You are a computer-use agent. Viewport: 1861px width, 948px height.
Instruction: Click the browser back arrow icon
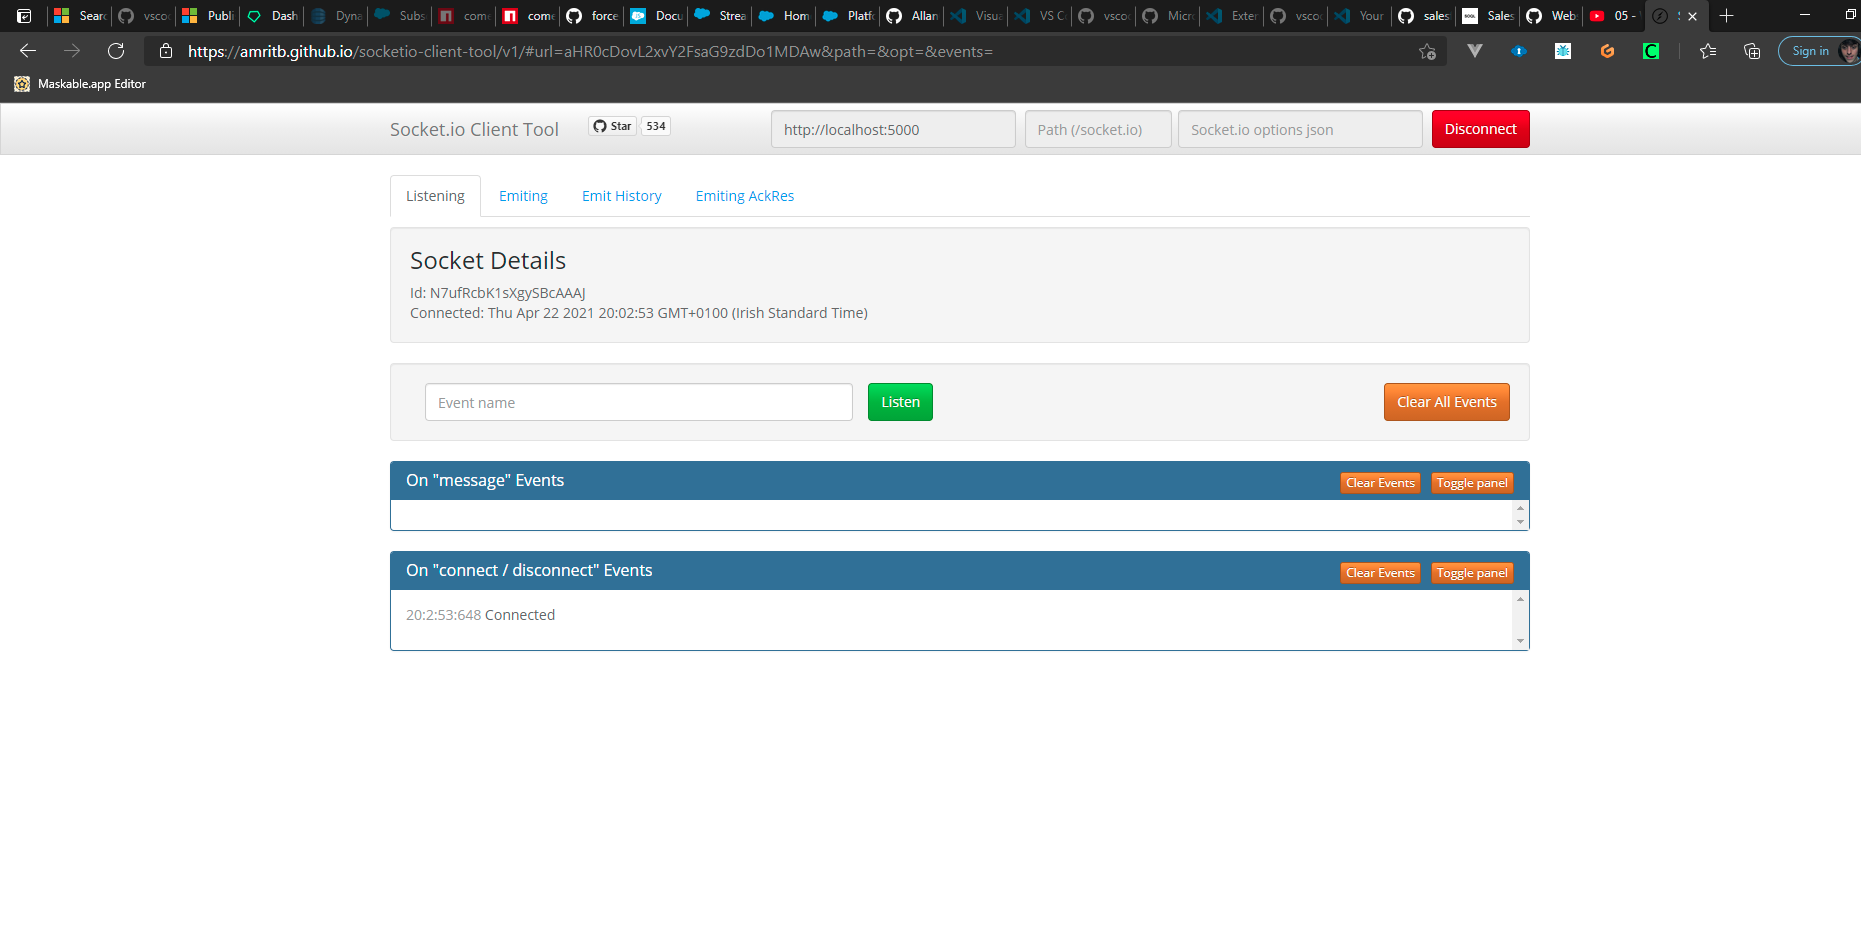pos(27,51)
